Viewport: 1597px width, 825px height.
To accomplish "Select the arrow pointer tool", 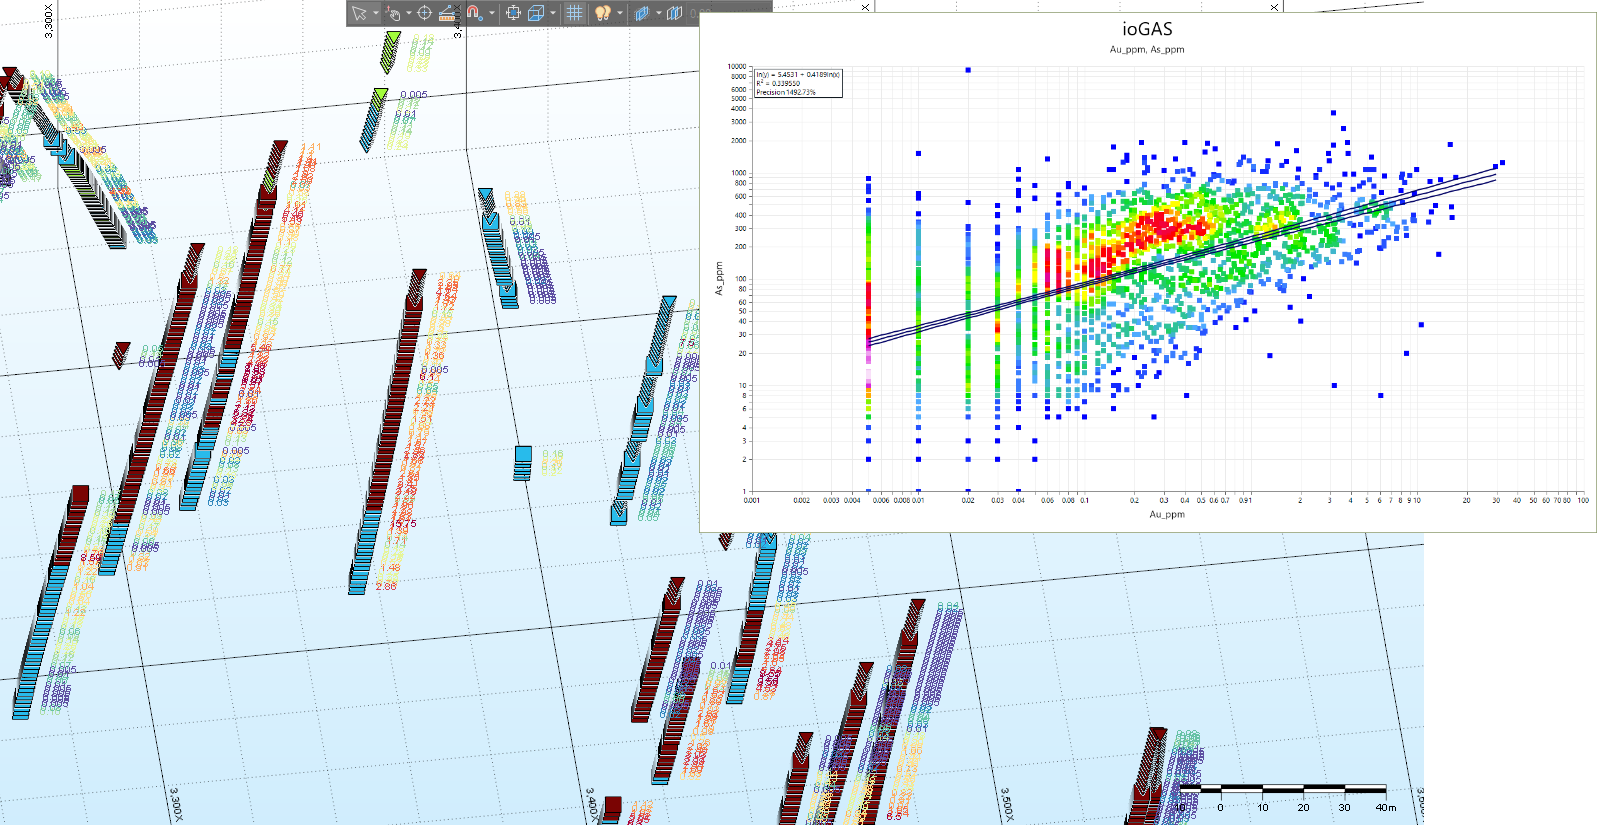I will 359,13.
